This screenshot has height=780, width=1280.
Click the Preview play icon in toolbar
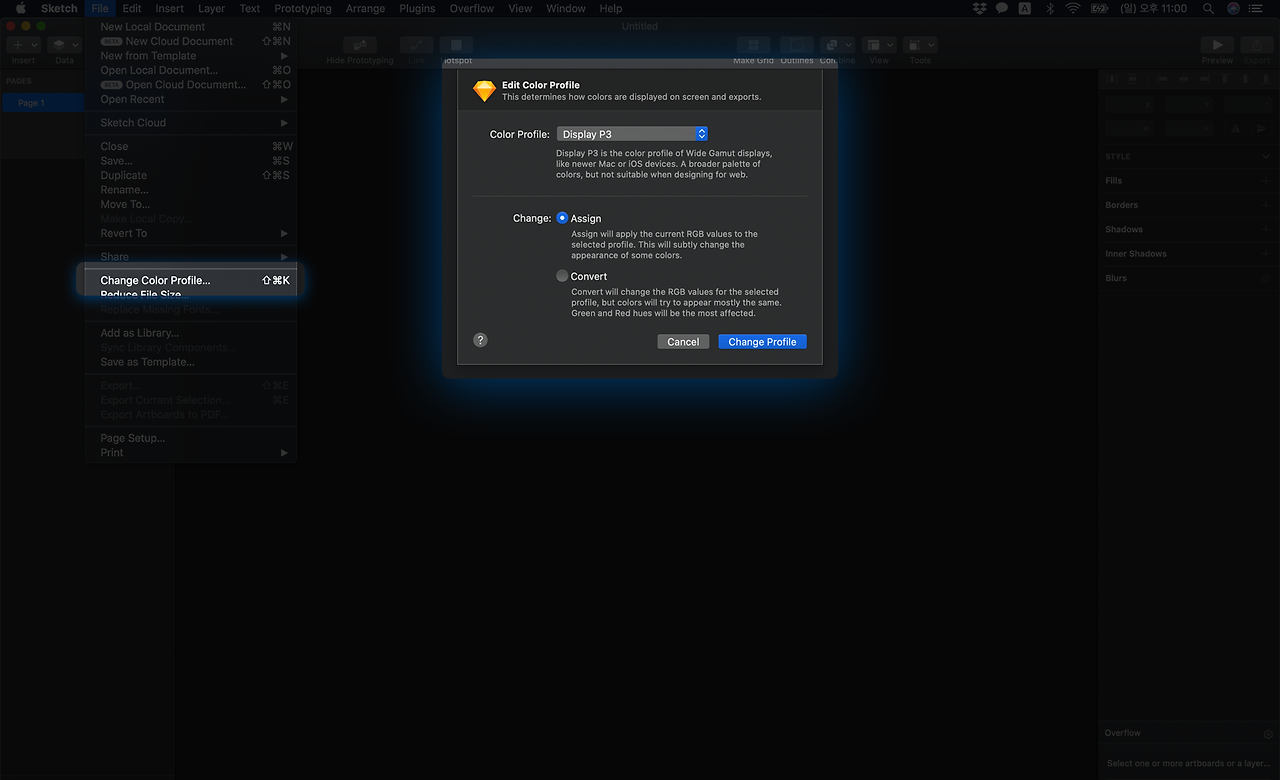(1217, 45)
